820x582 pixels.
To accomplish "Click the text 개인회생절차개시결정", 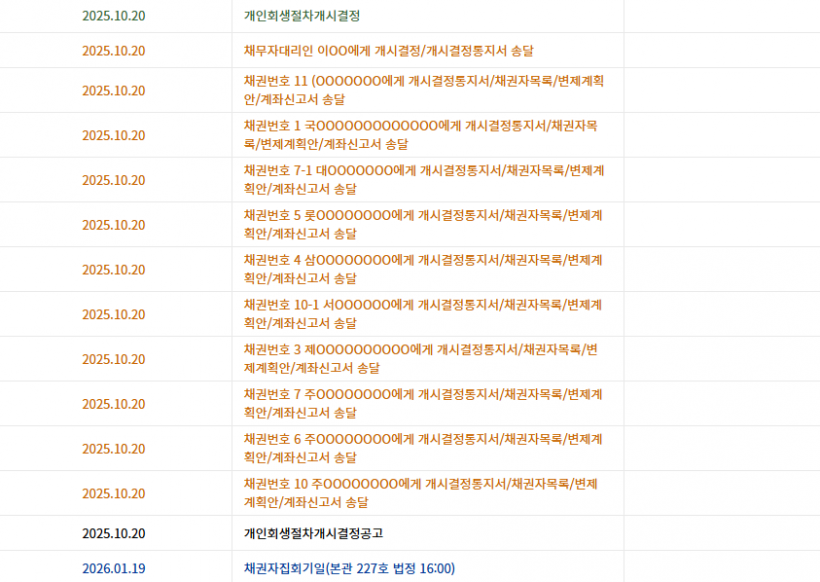I will (x=302, y=16).
